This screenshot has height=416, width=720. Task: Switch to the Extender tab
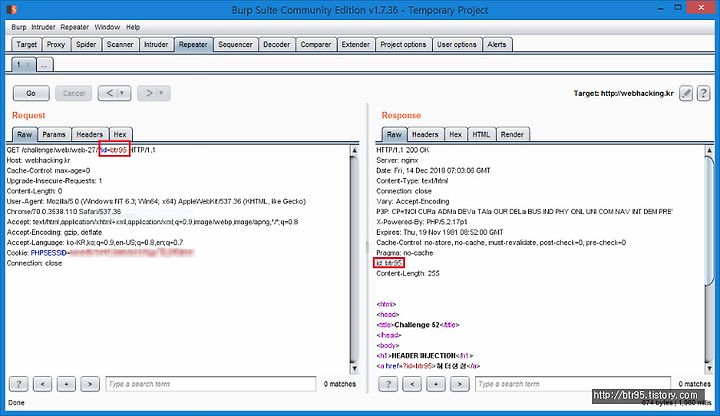(x=356, y=45)
